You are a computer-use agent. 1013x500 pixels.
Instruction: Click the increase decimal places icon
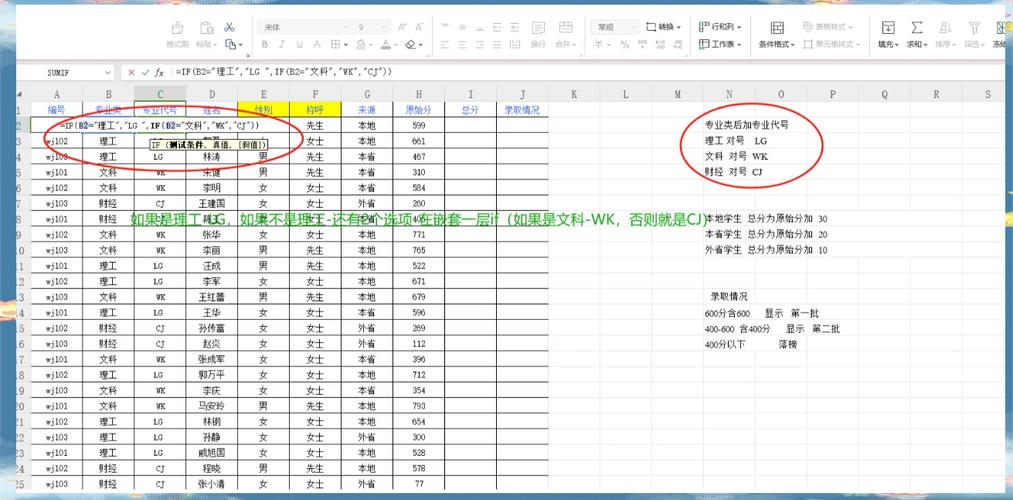point(660,45)
